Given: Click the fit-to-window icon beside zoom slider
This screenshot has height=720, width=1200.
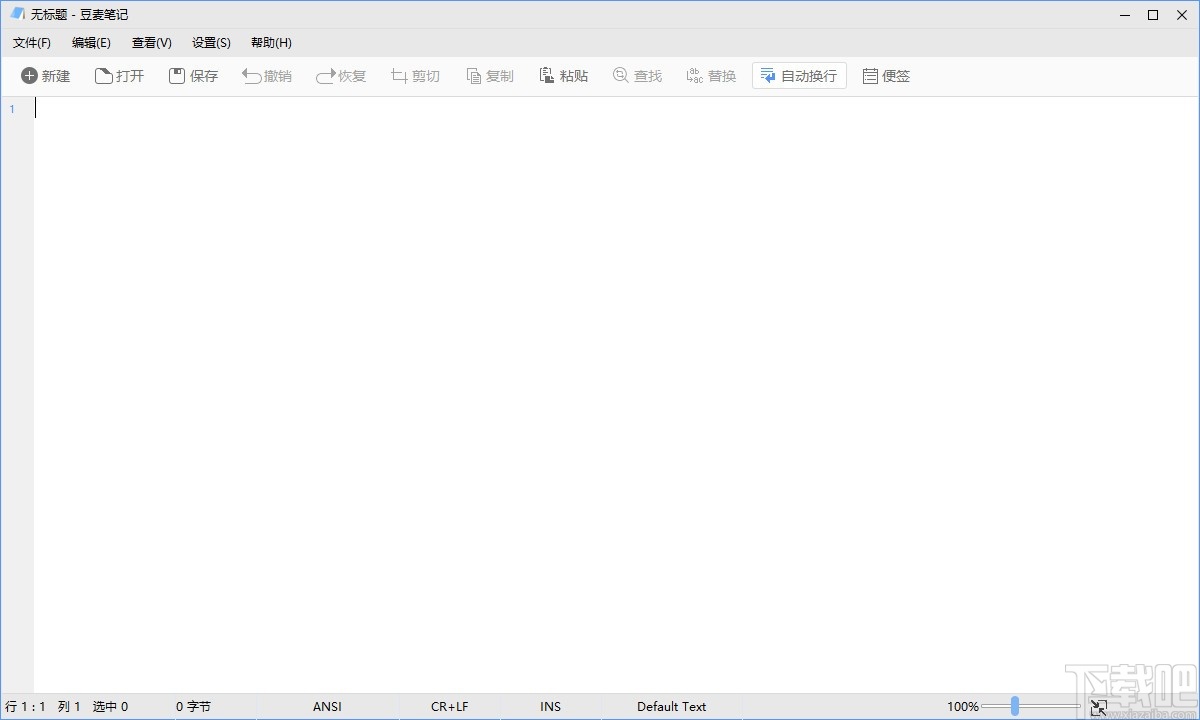Looking at the screenshot, I should [x=1098, y=707].
